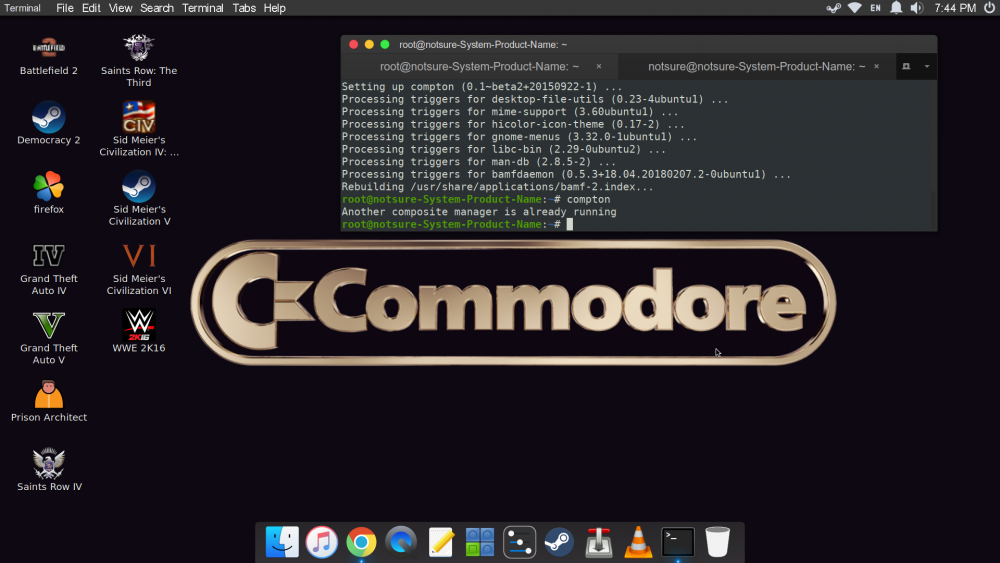The image size is (1000, 563).
Task: Toggle the Wi-Fi network indicator menu
Action: tap(855, 8)
